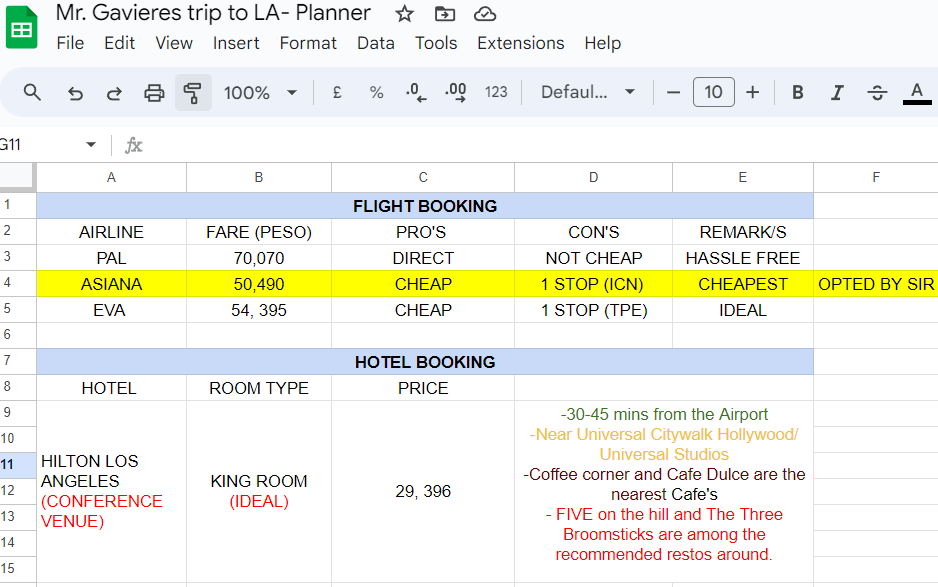The width and height of the screenshot is (938, 587).
Task: Open the text color picker
Action: point(916,93)
